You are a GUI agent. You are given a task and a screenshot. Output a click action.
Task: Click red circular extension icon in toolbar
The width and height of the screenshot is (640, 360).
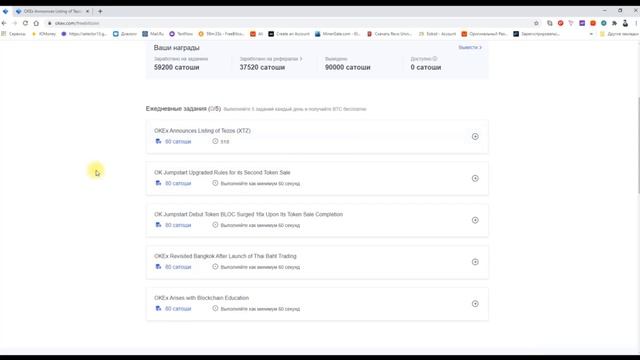coord(560,23)
